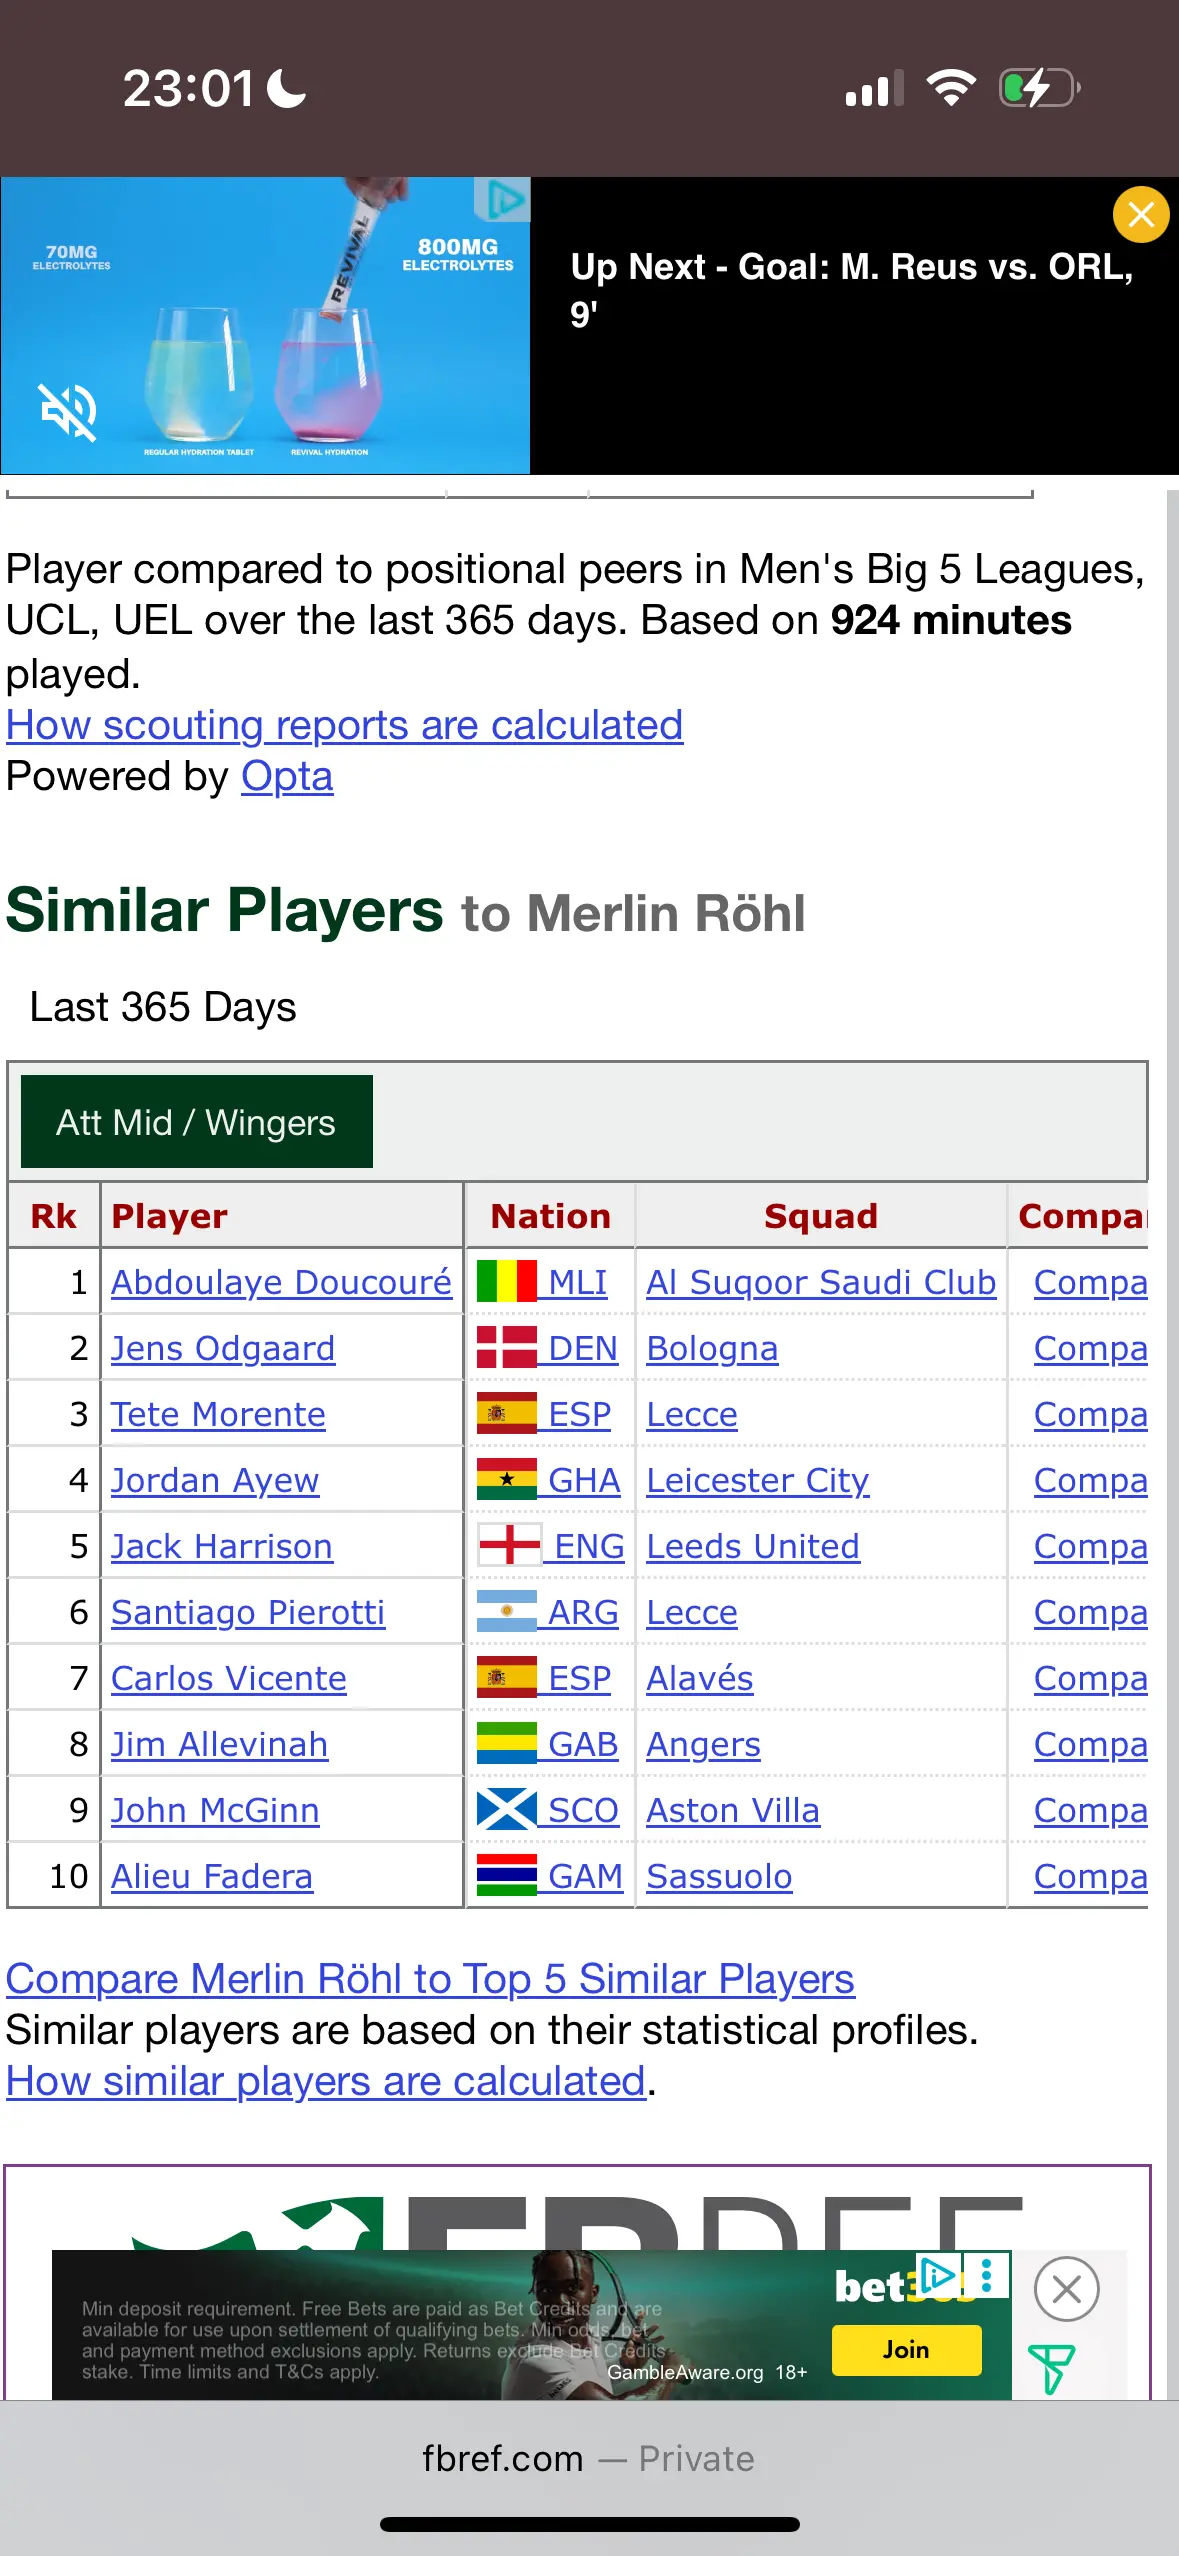Screen dimensions: 1179x2556
Task: Tap the AdChoices icon on bet365 banner
Action: 939,2274
